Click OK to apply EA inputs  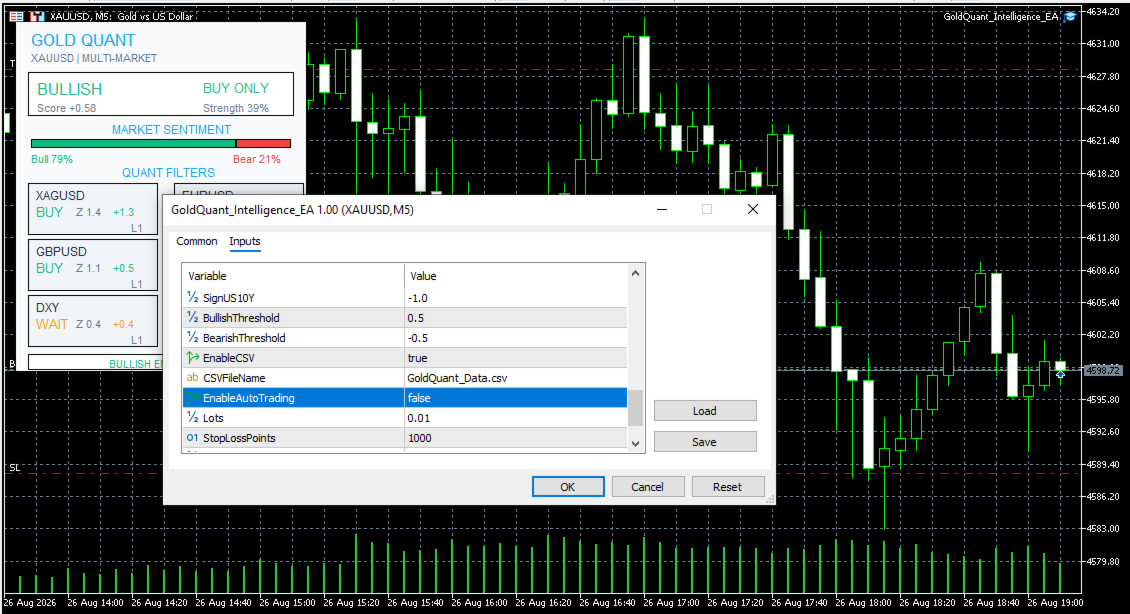[x=568, y=487]
